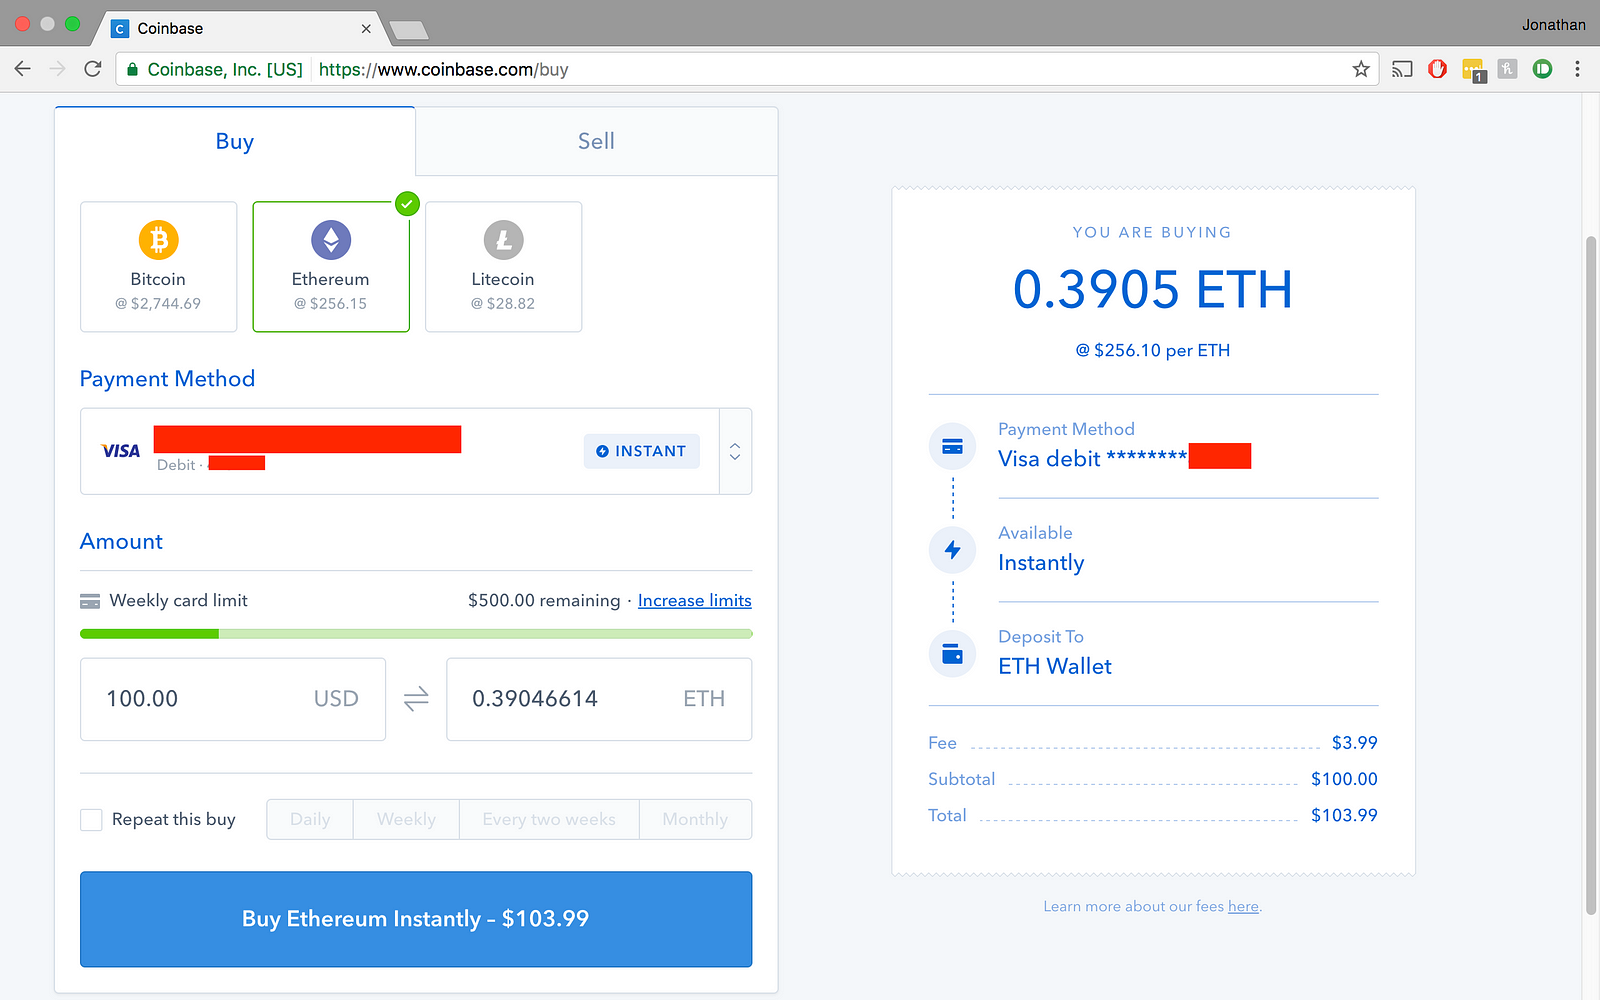The height and width of the screenshot is (1000, 1600).
Task: Click the wallet Deposit To icon
Action: tap(952, 654)
